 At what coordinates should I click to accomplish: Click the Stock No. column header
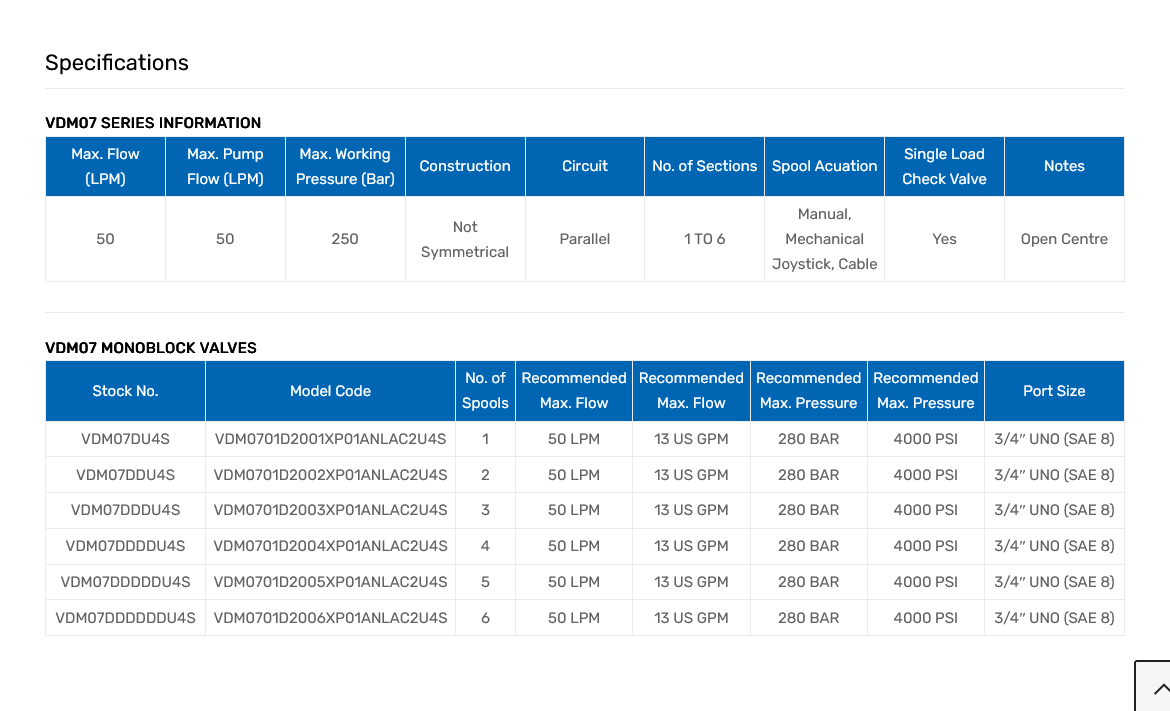(125, 391)
